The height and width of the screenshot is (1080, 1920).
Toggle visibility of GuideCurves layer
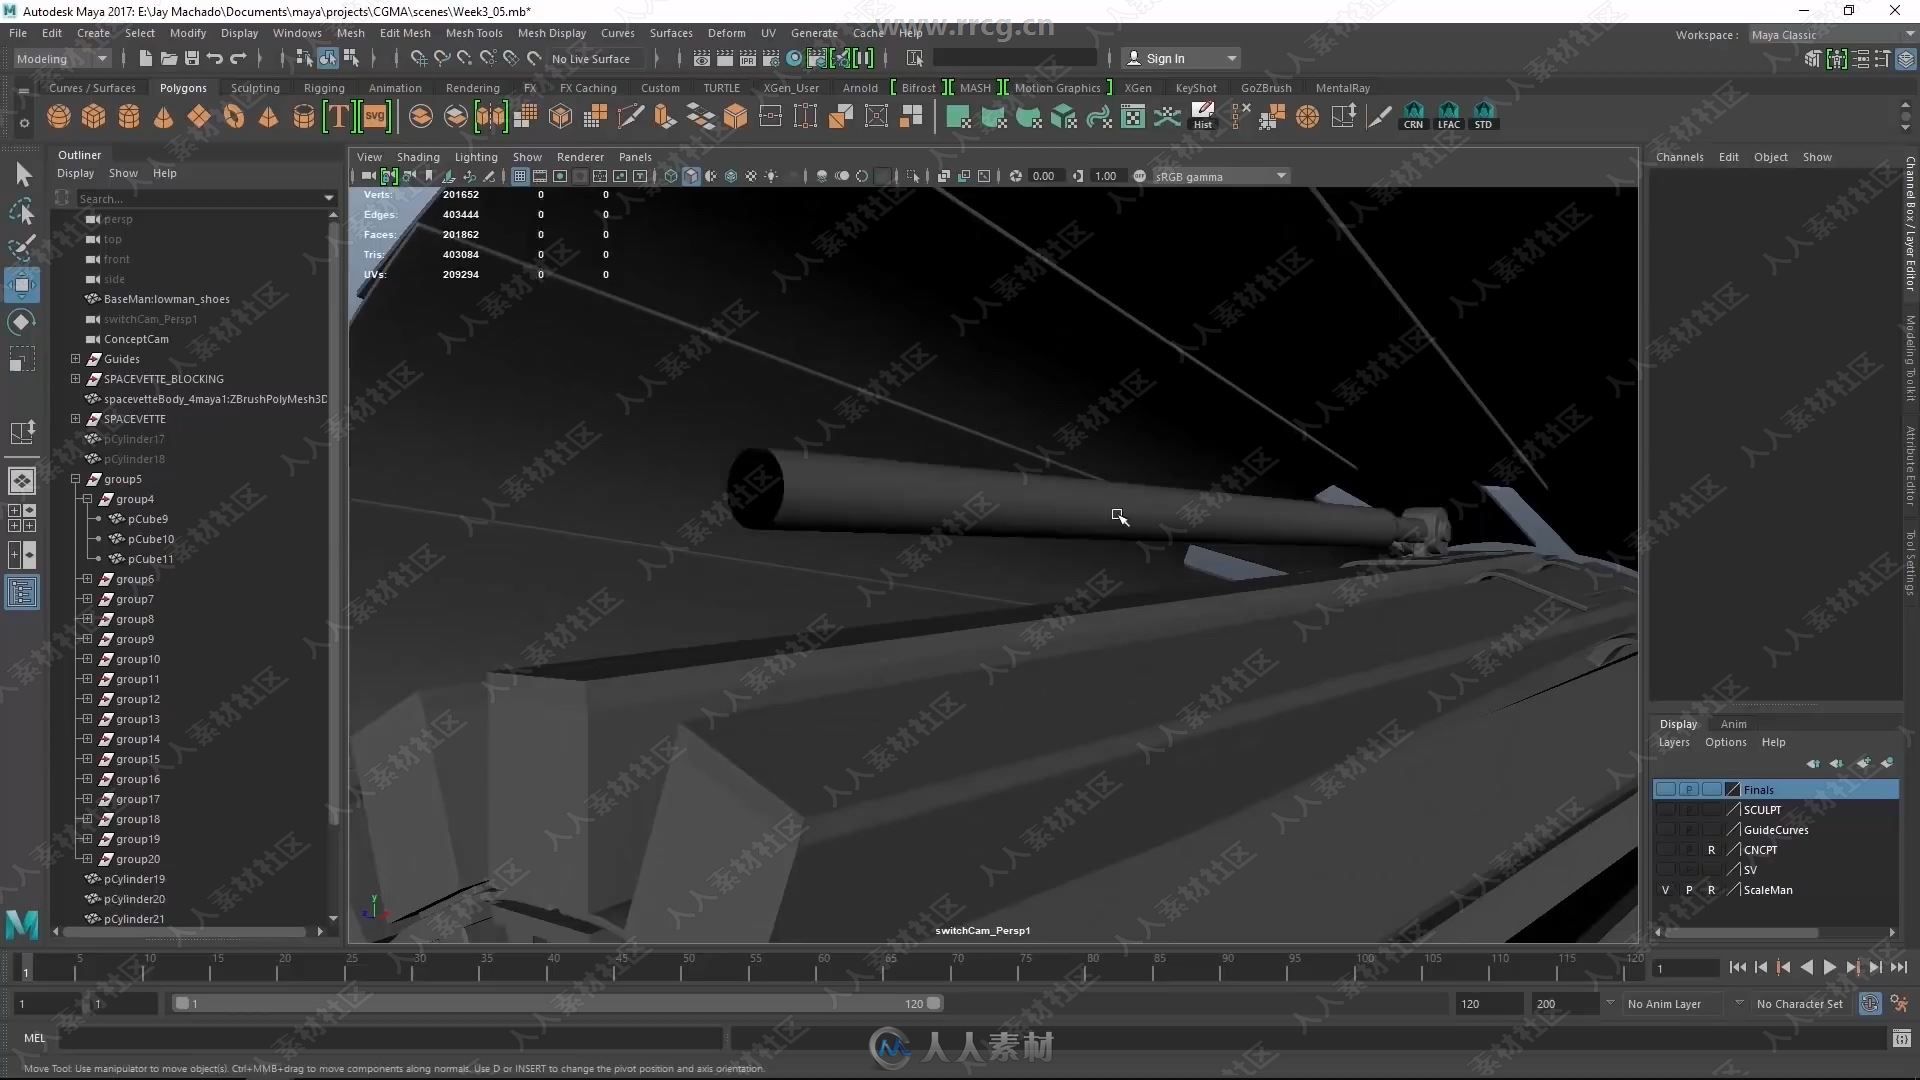point(1665,828)
